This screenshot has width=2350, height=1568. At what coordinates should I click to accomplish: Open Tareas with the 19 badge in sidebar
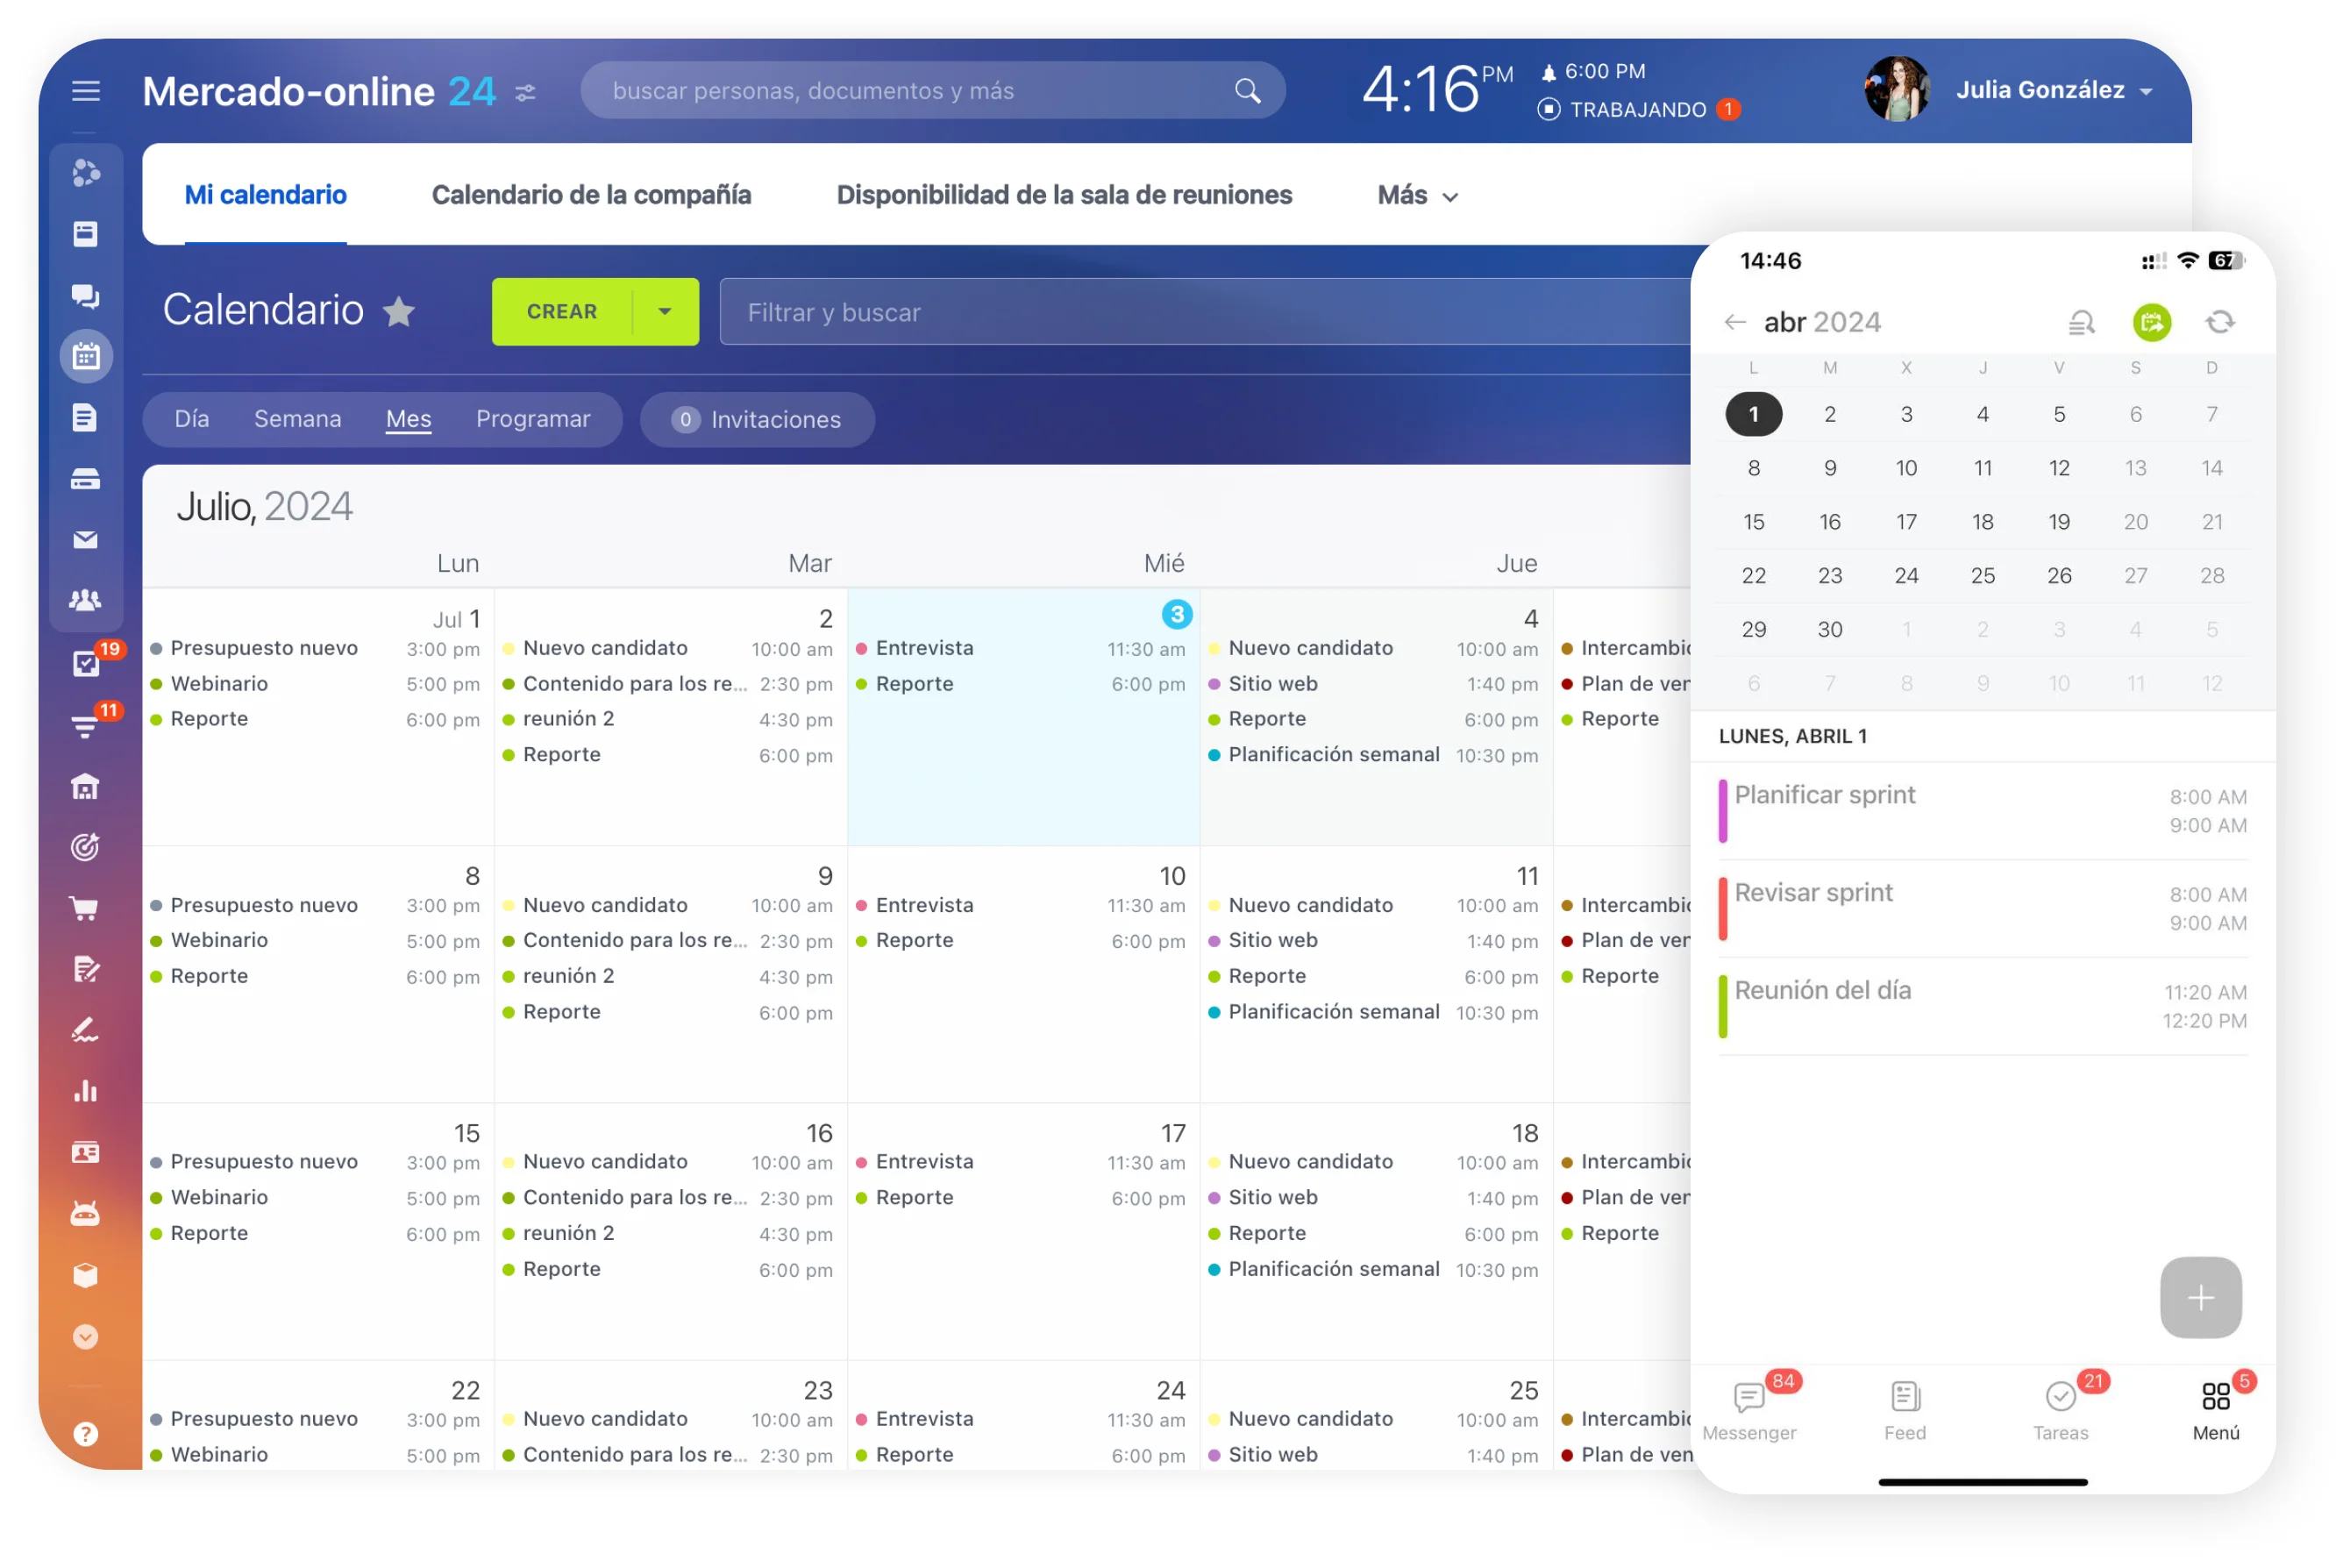(86, 663)
